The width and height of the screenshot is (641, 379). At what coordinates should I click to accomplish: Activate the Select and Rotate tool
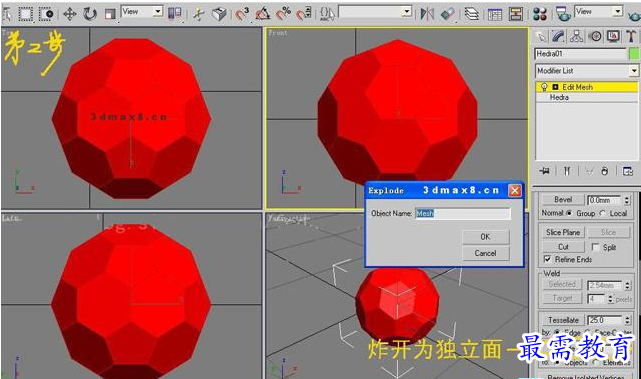click(90, 14)
